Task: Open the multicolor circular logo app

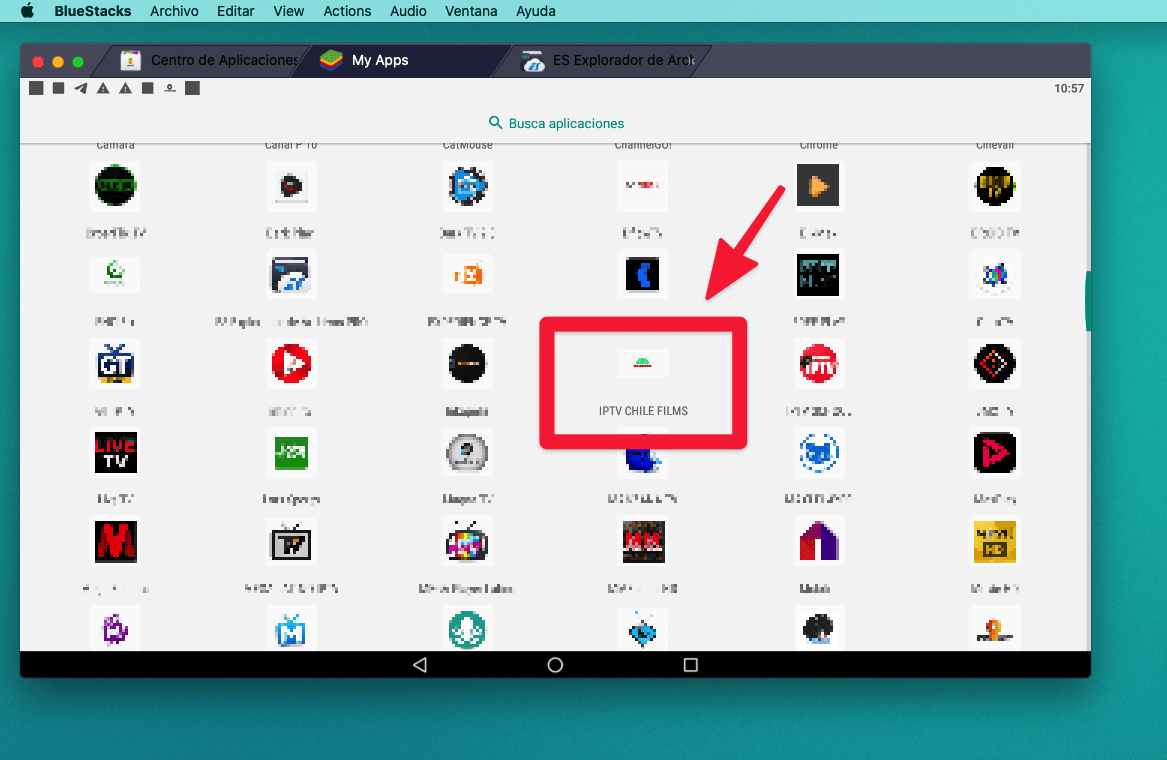Action: (995, 275)
